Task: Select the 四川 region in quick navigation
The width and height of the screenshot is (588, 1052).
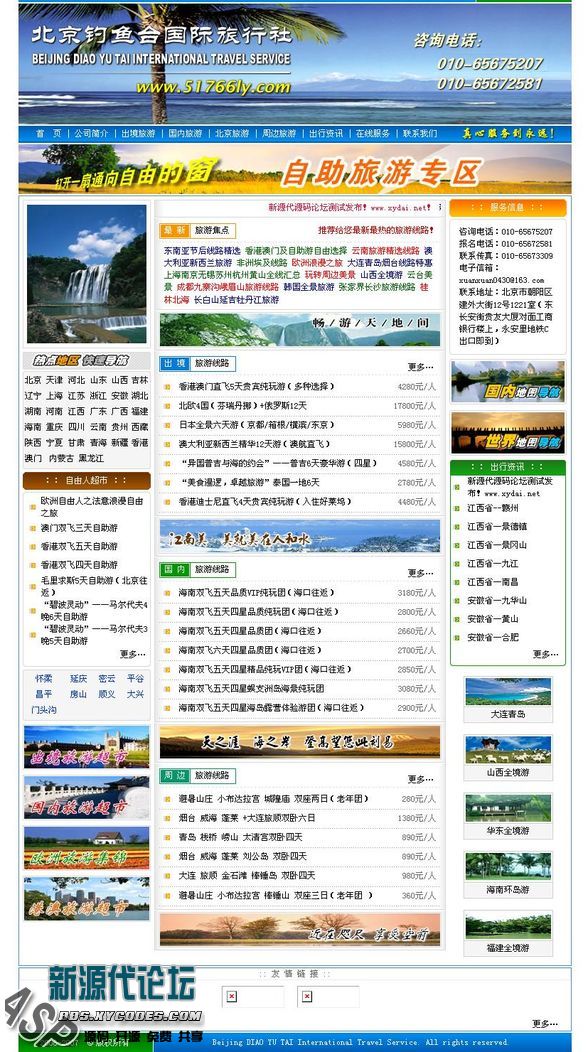Action: (x=76, y=427)
